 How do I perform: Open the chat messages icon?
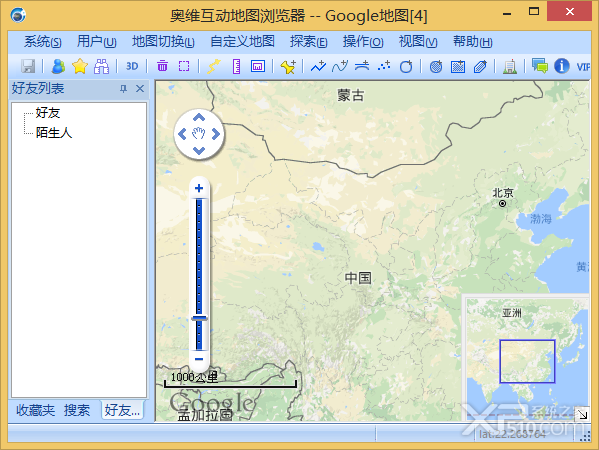(540, 66)
